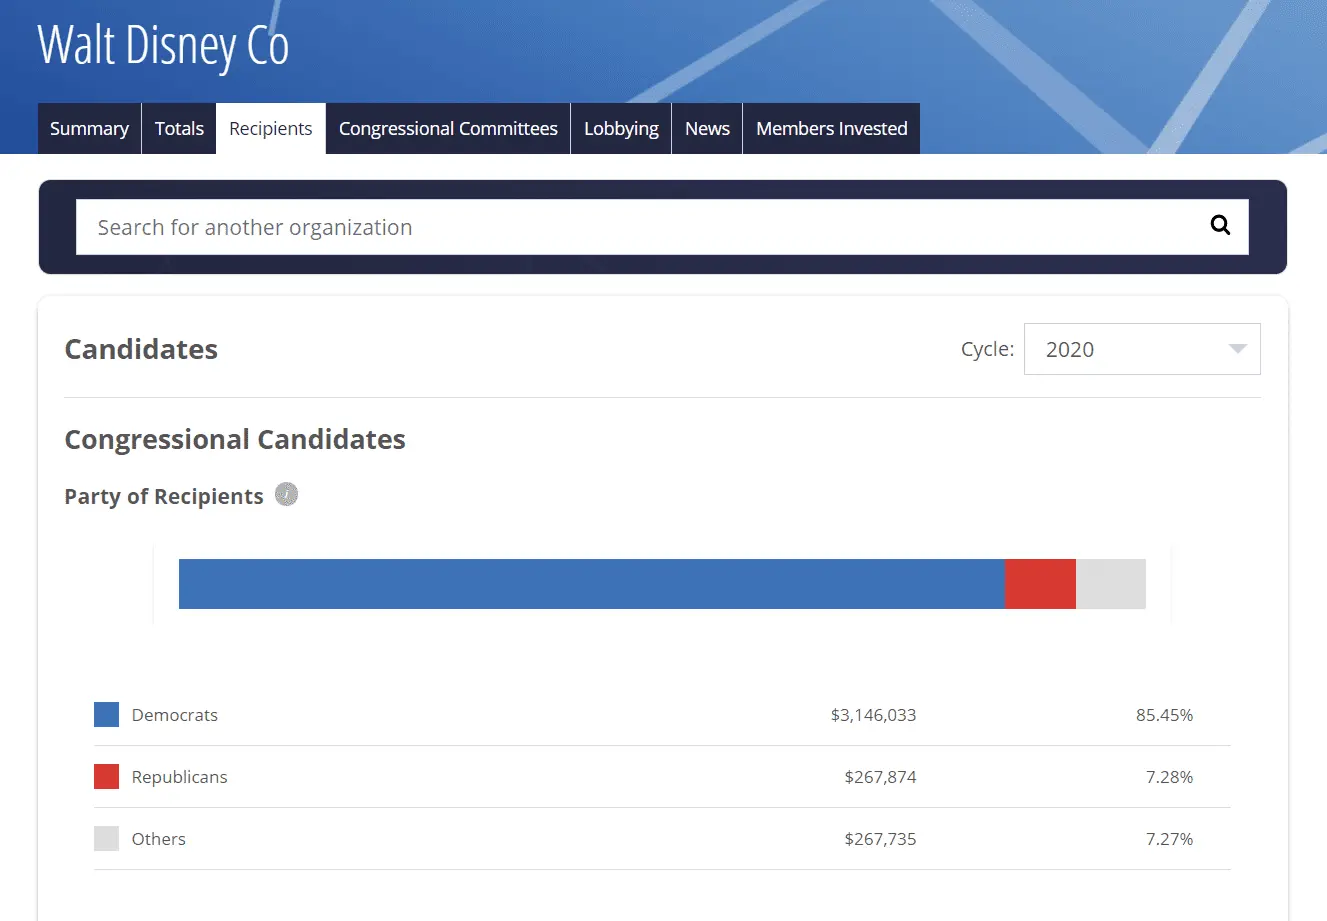Click the red Republicans bar segment
The width and height of the screenshot is (1327, 921).
tap(1040, 584)
